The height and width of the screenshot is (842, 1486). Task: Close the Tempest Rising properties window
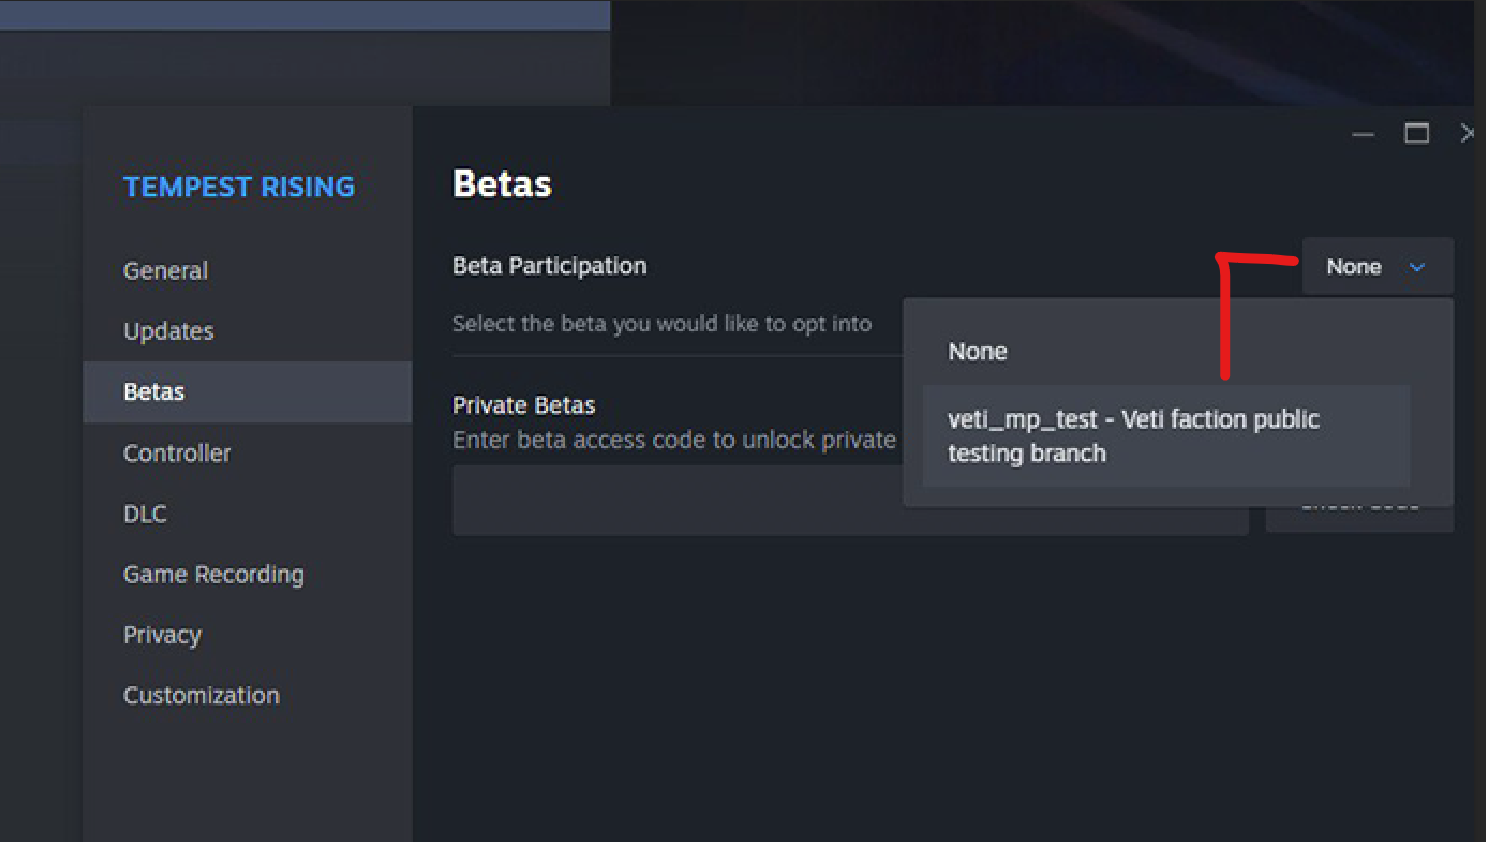[x=1466, y=134]
